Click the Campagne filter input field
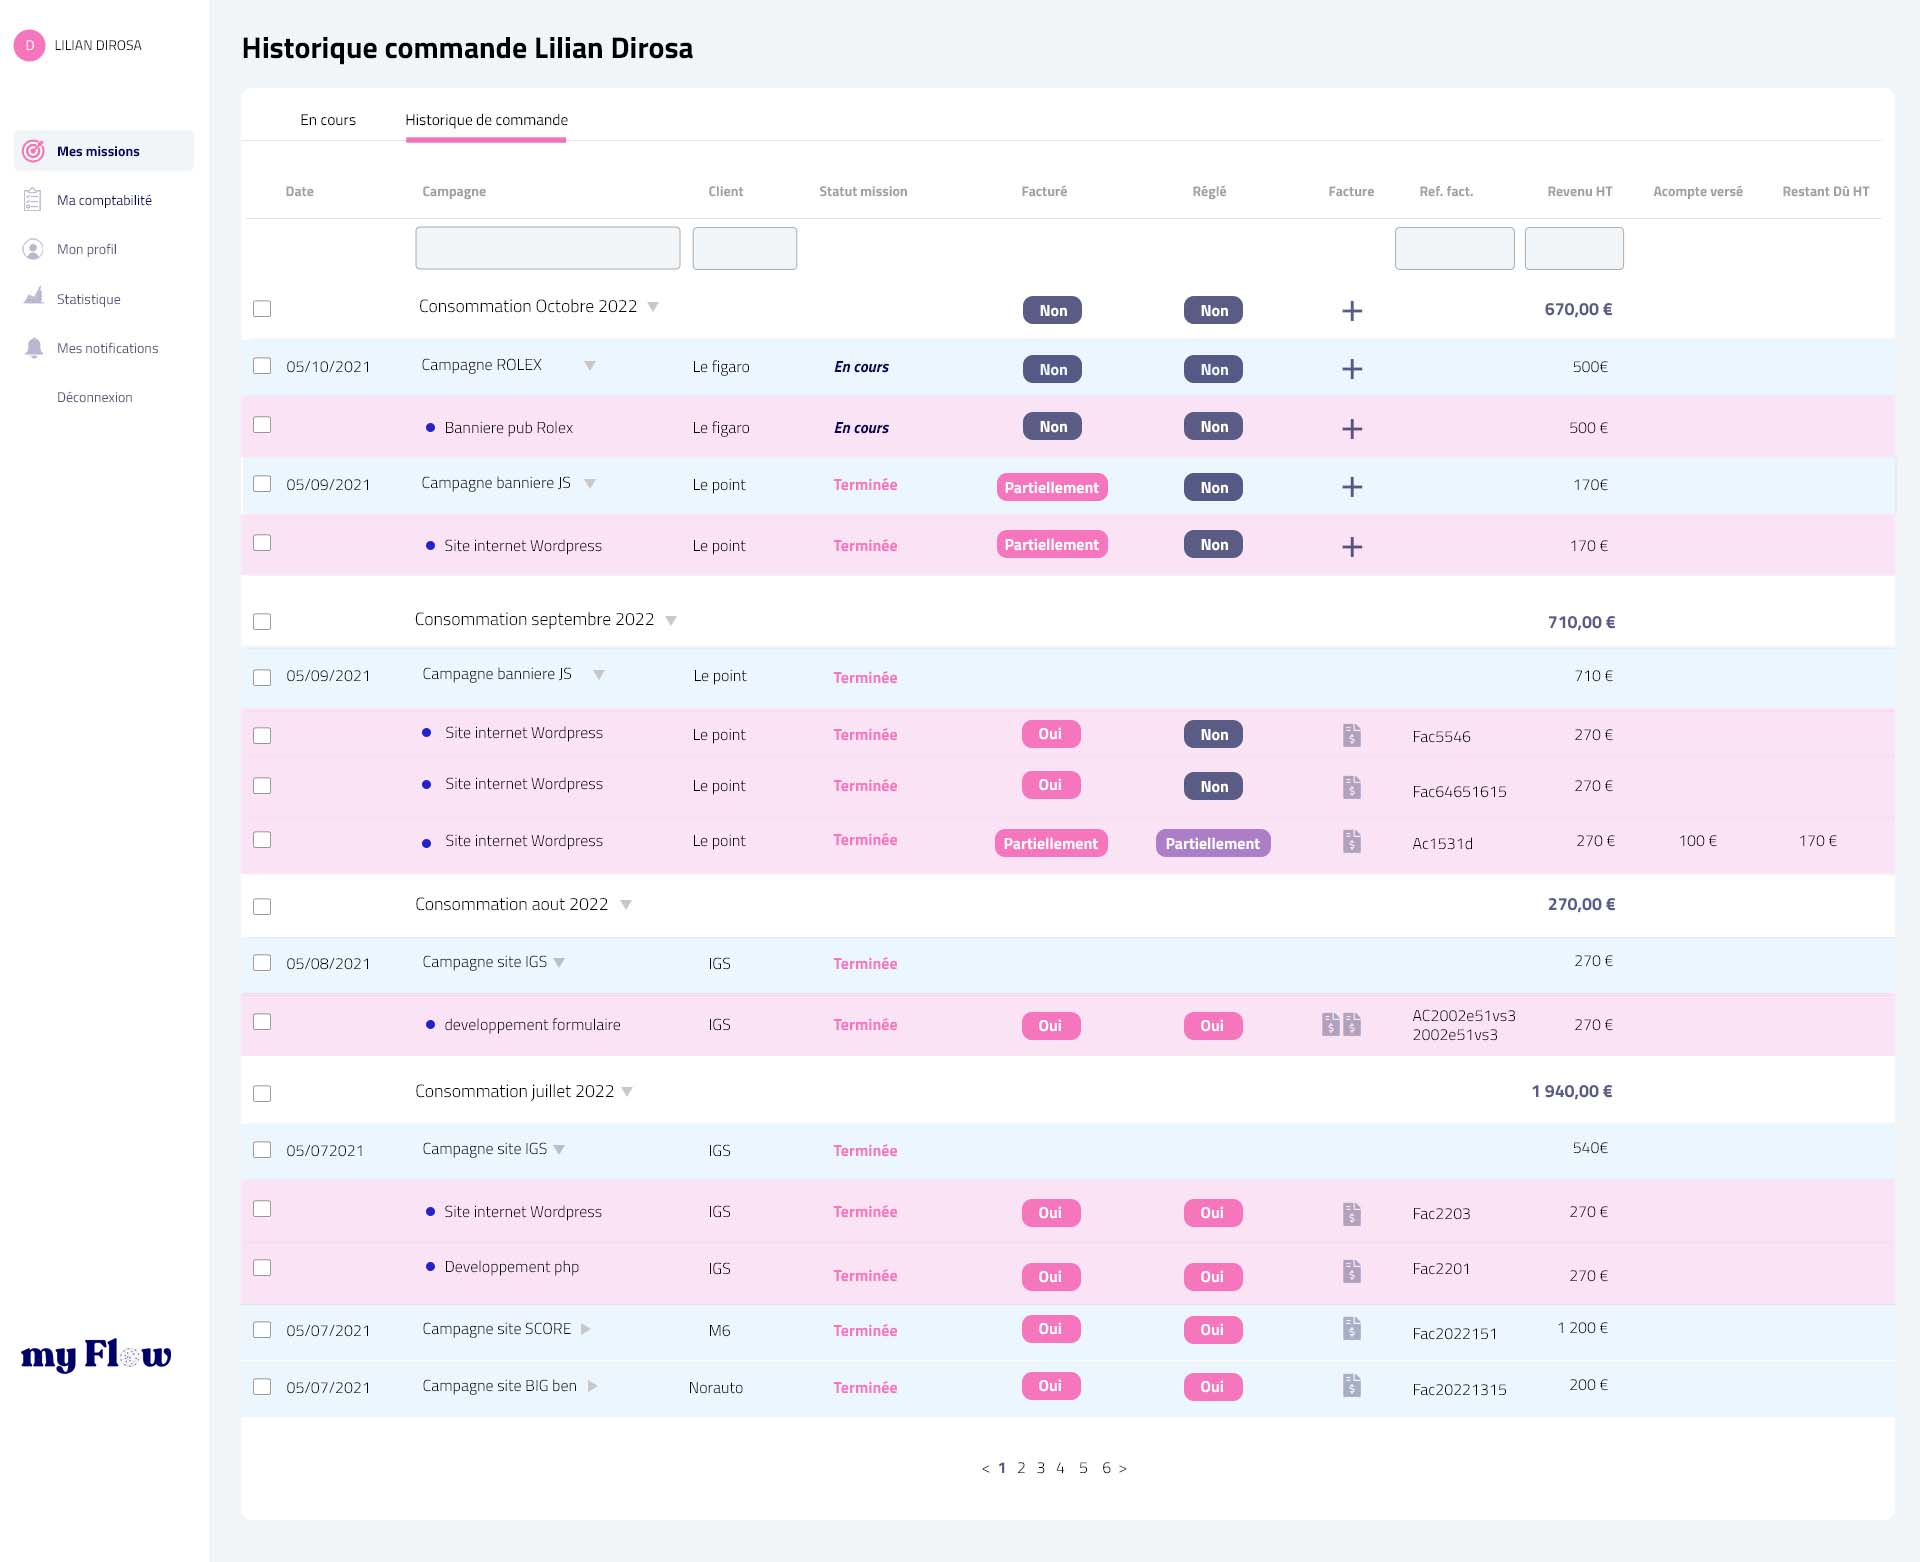 point(547,248)
